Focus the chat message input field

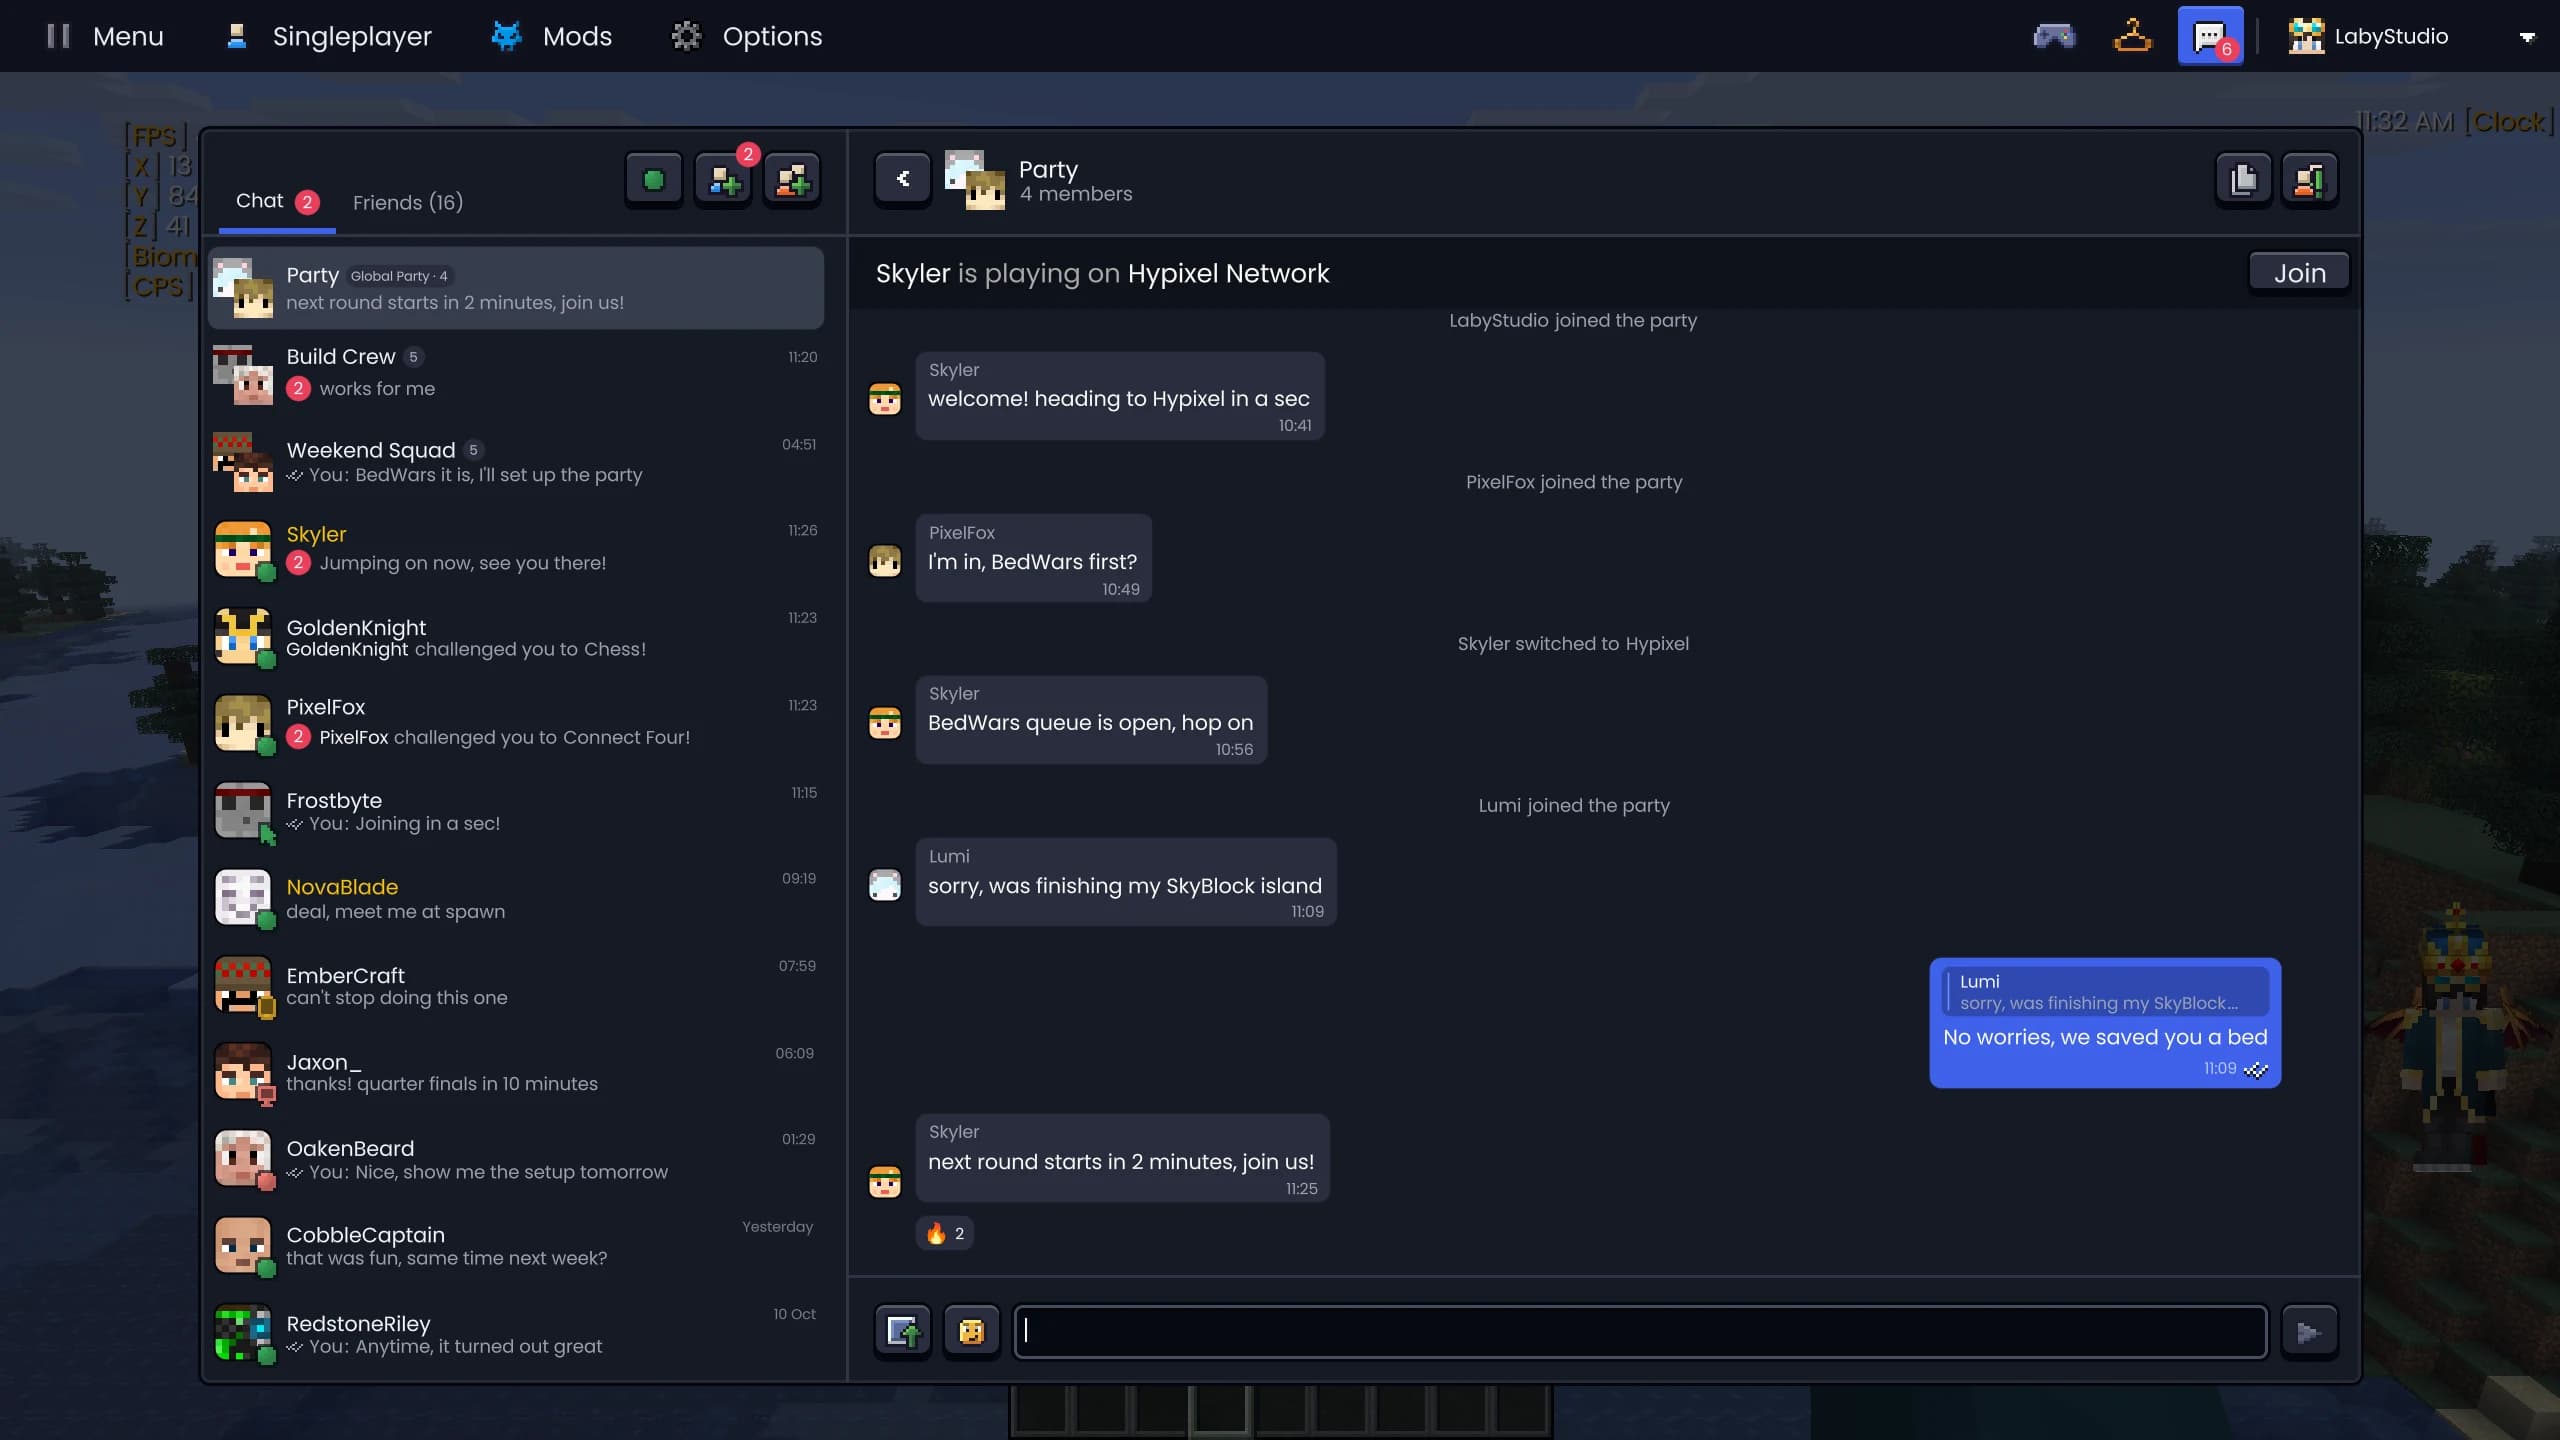coord(1640,1331)
